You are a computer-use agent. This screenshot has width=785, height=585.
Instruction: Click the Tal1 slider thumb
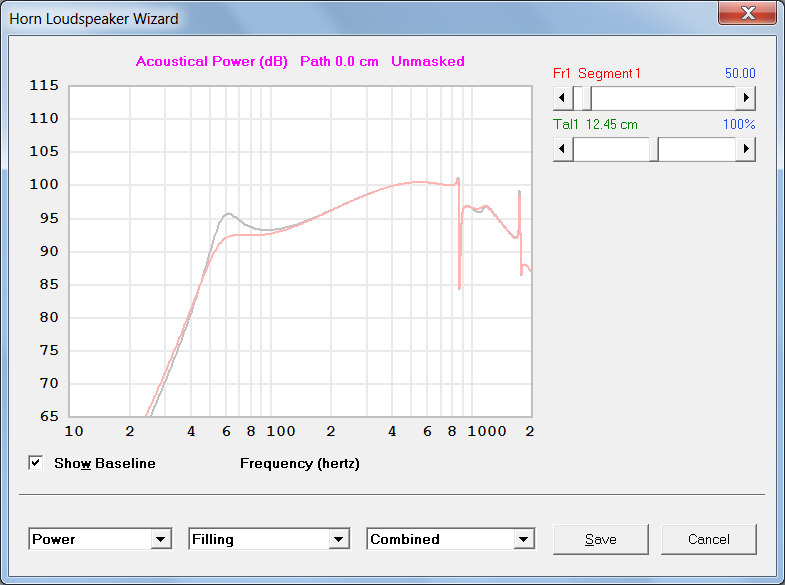654,149
